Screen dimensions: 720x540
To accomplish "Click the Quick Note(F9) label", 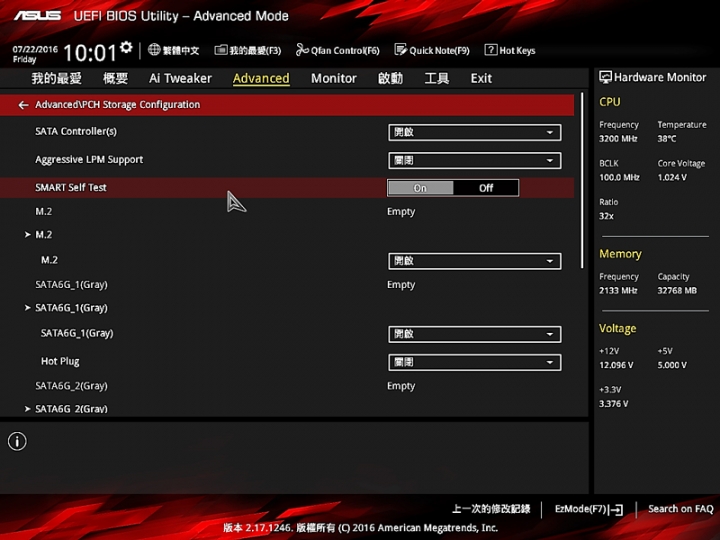I will [x=439, y=51].
